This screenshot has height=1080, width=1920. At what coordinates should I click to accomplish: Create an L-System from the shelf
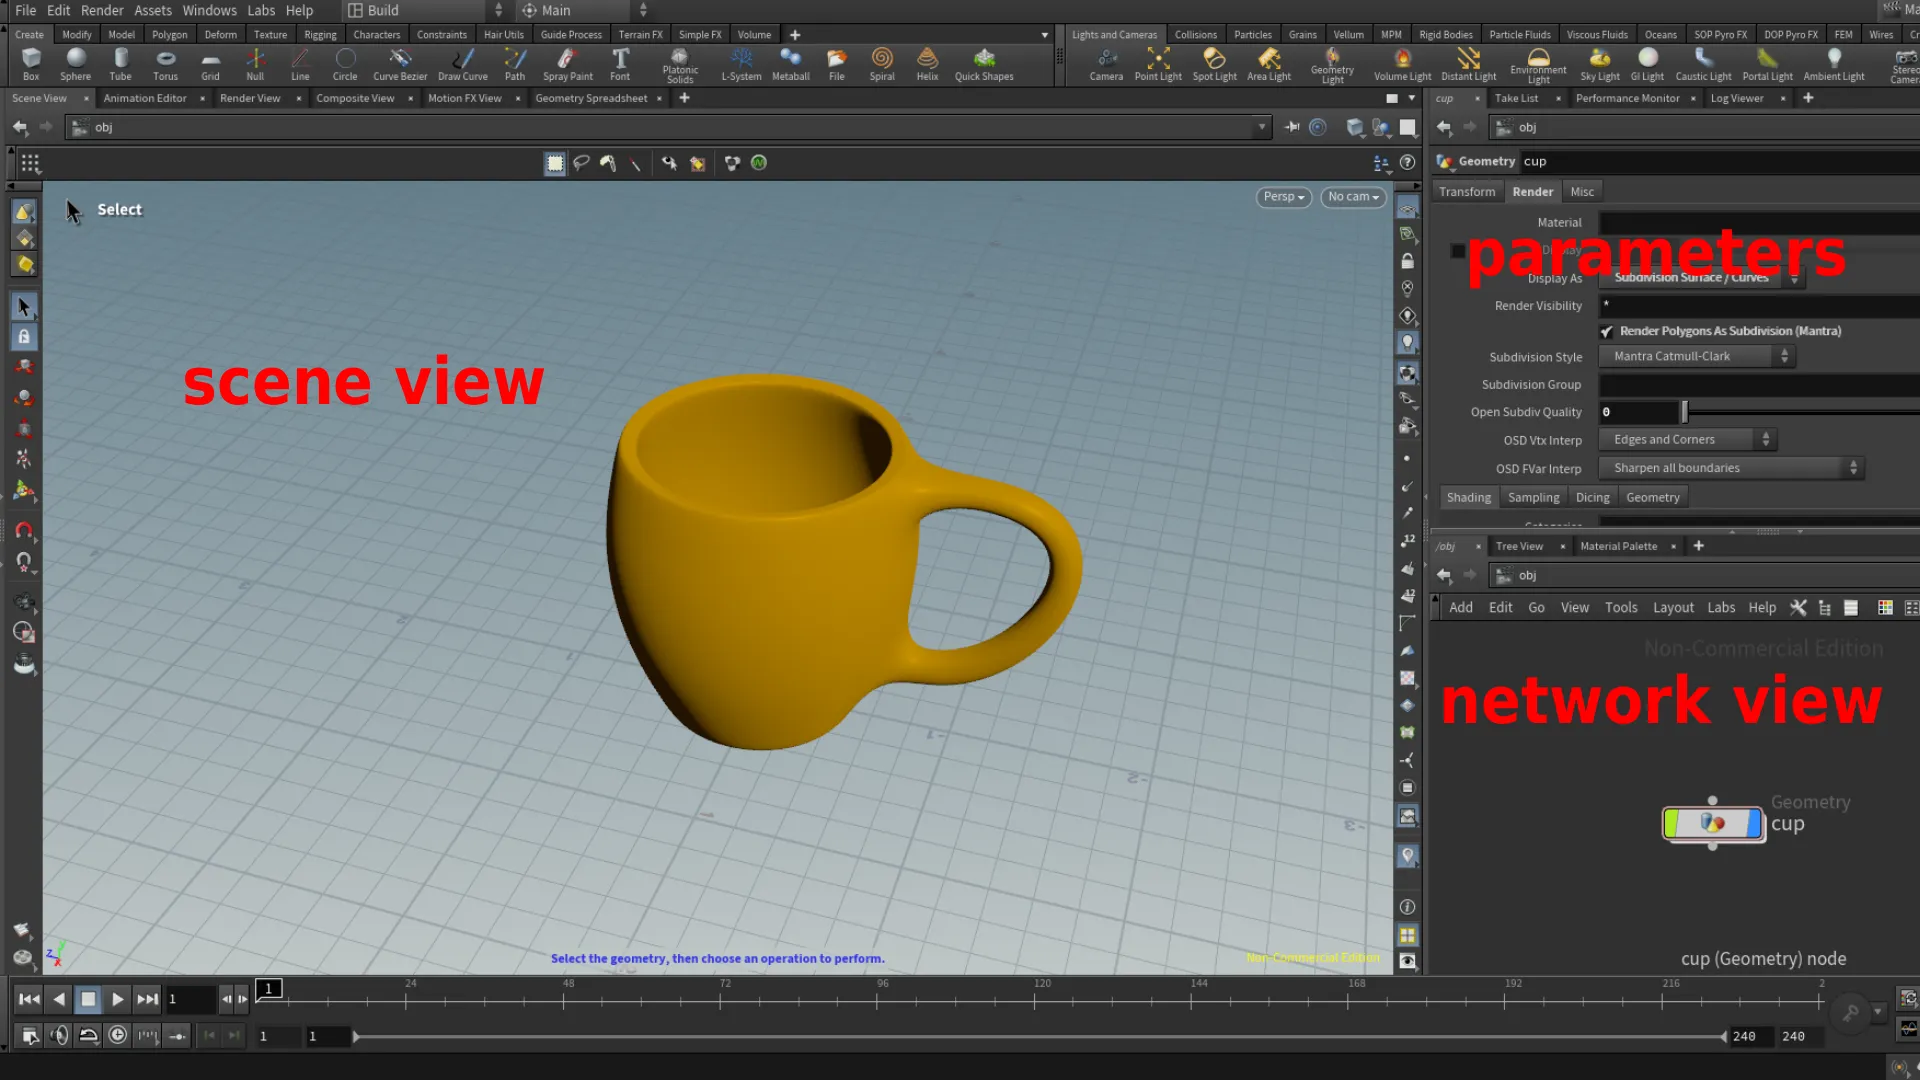(x=741, y=64)
